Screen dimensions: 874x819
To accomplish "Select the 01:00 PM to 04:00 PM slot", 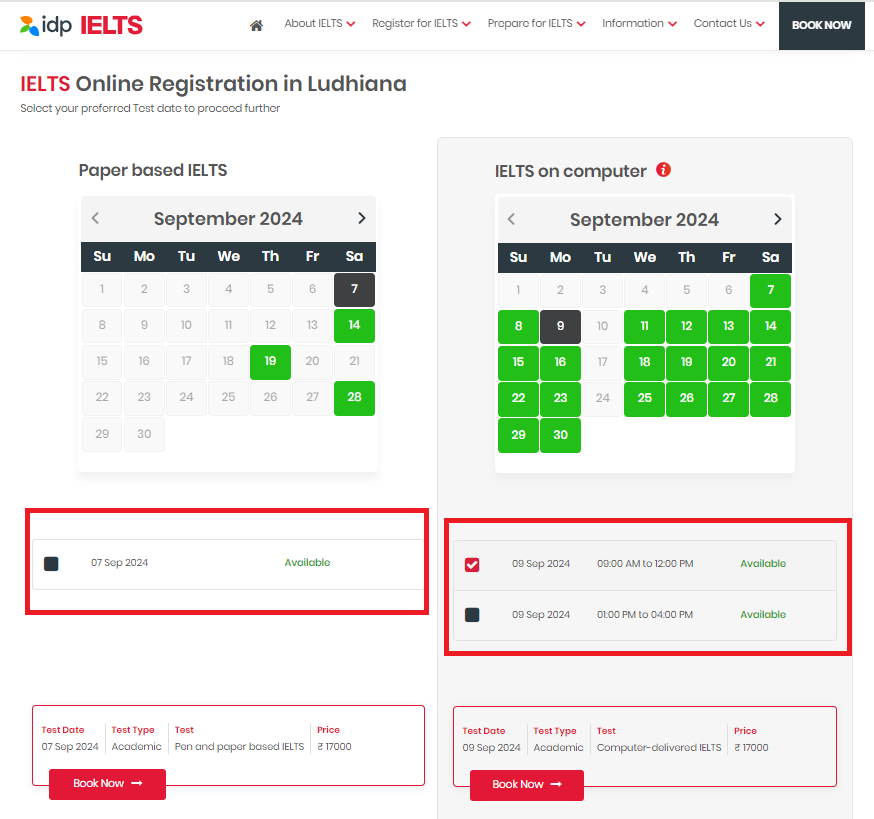I will [471, 614].
